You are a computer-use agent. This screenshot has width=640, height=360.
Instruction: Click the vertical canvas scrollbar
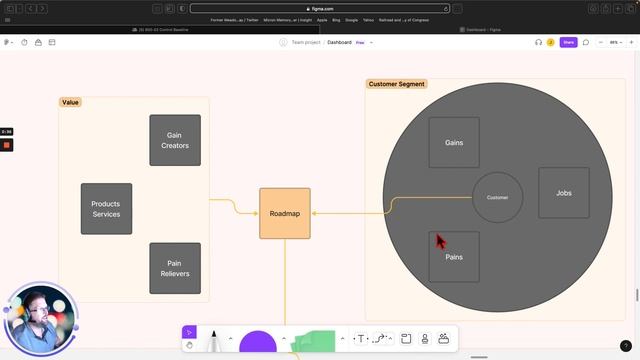pyautogui.click(x=637, y=295)
